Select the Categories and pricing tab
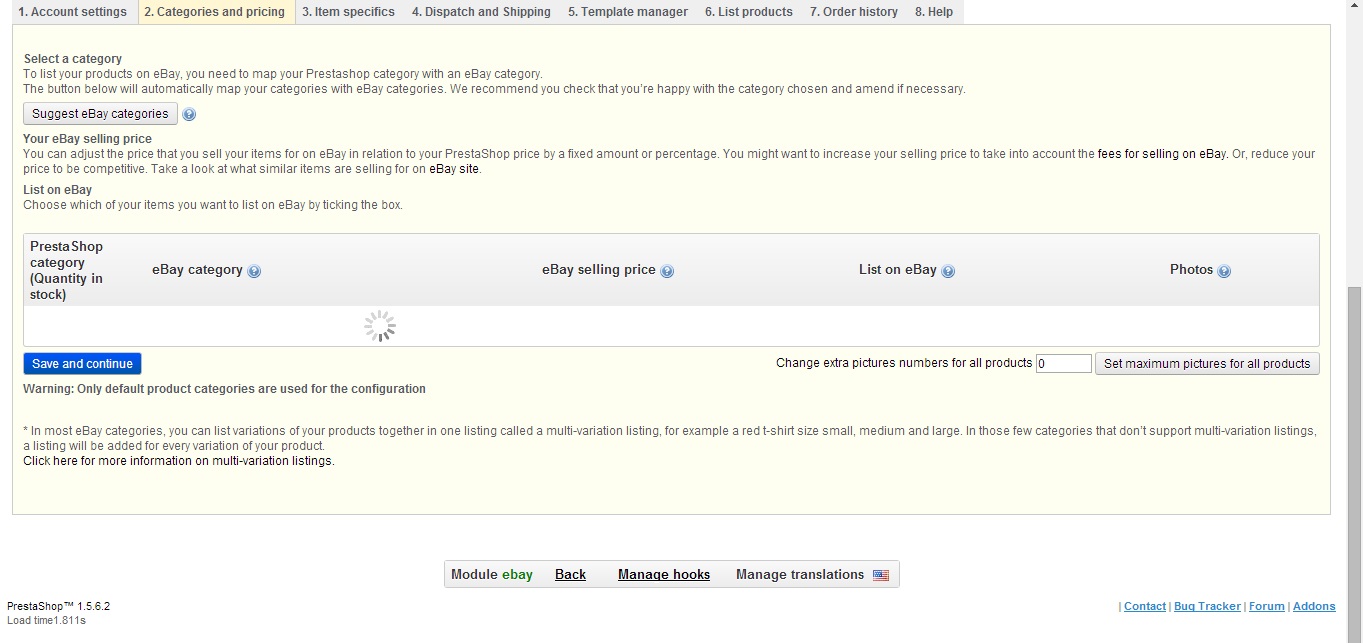Image resolution: width=1363 pixels, height=643 pixels. tap(214, 12)
